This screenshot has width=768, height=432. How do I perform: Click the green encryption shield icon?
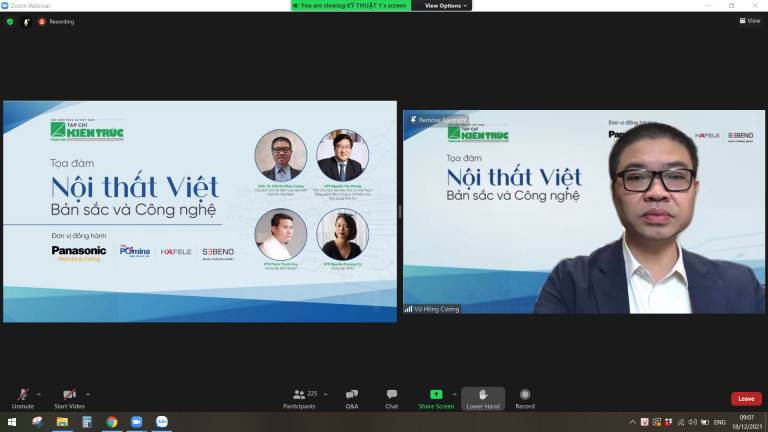point(10,21)
